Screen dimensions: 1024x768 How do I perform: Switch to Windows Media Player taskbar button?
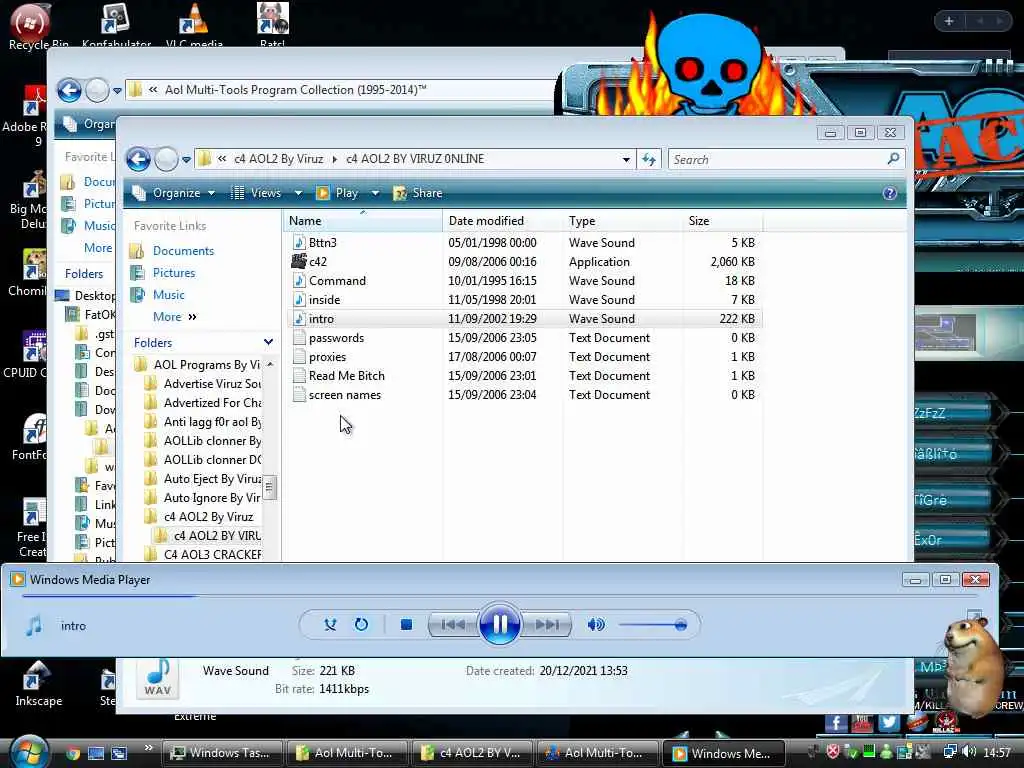click(x=722, y=753)
